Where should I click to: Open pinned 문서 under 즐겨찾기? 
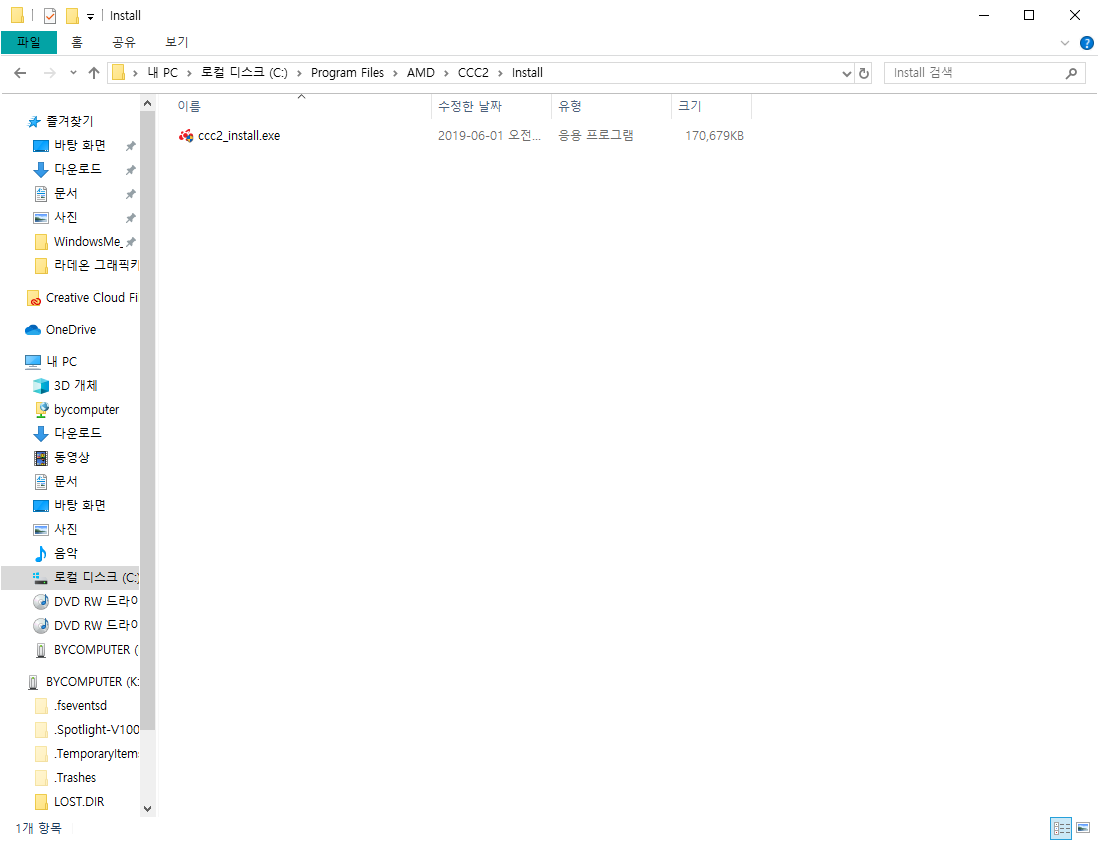tap(66, 193)
